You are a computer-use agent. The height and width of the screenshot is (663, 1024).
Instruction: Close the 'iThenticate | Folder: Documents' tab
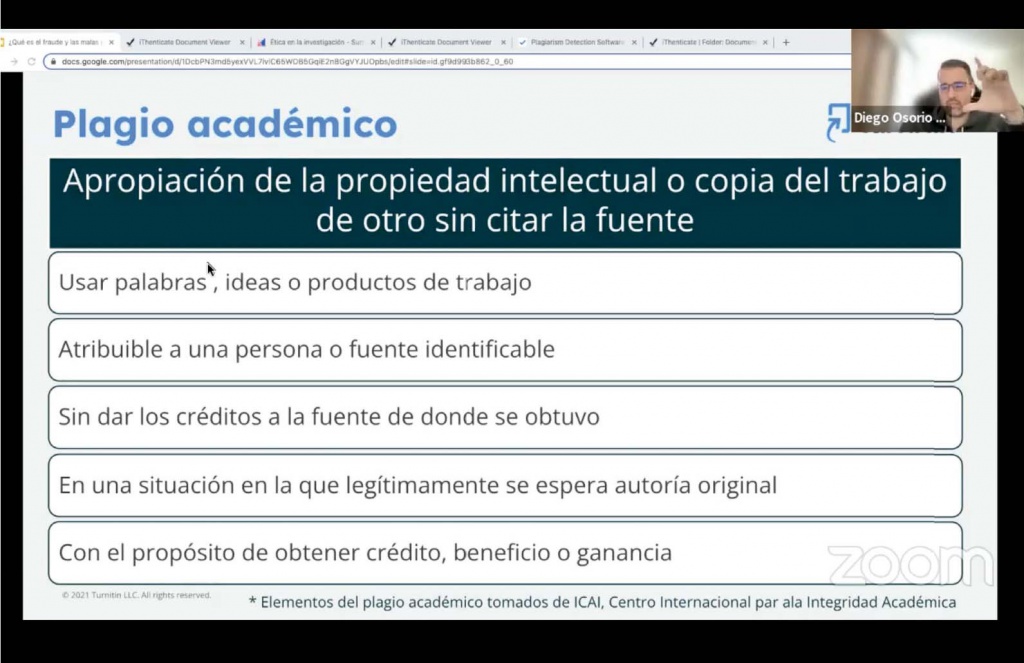[765, 42]
